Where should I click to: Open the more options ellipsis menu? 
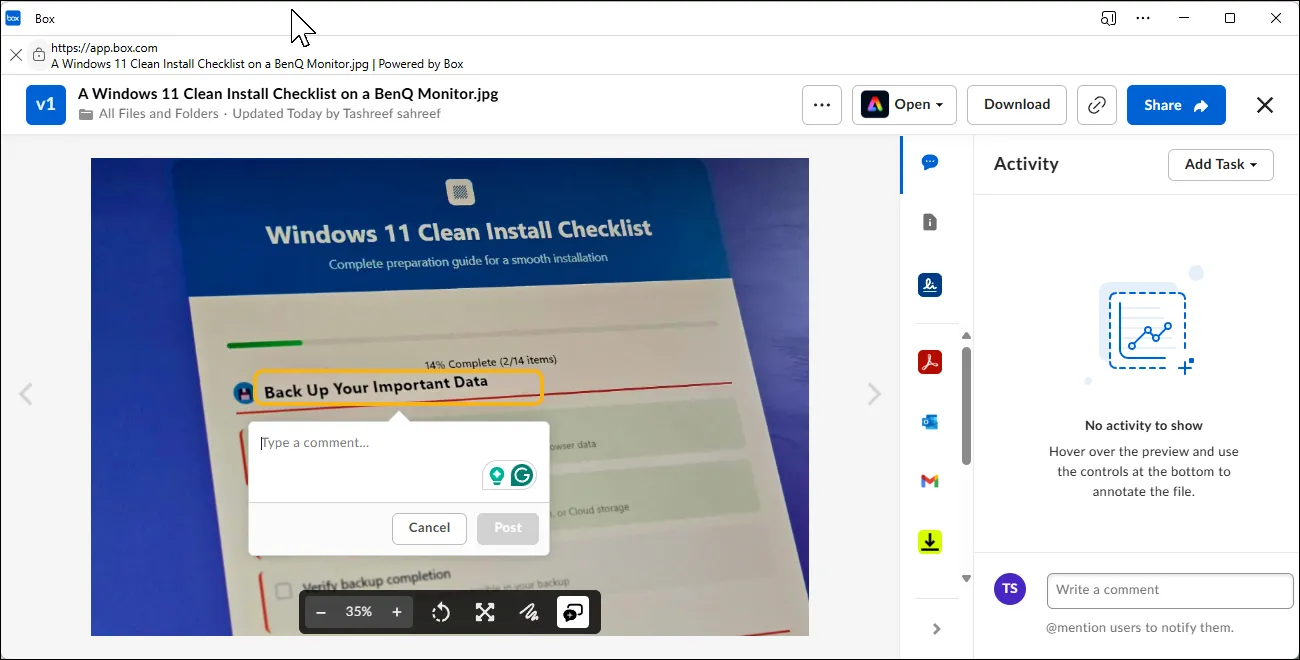click(x=822, y=105)
